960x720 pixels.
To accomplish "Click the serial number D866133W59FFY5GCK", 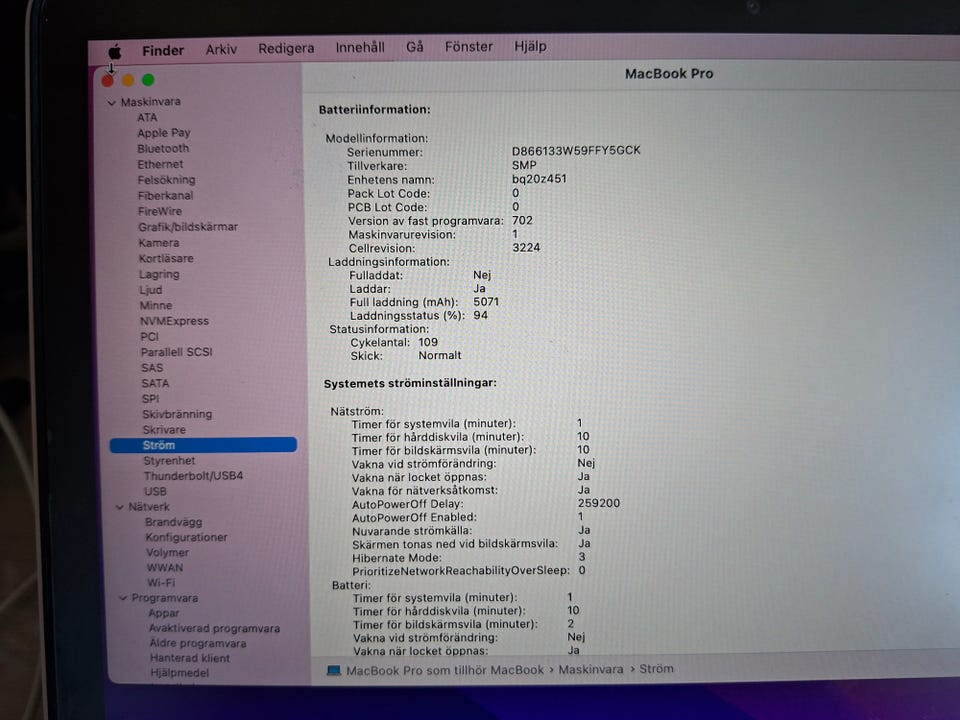I will (576, 151).
